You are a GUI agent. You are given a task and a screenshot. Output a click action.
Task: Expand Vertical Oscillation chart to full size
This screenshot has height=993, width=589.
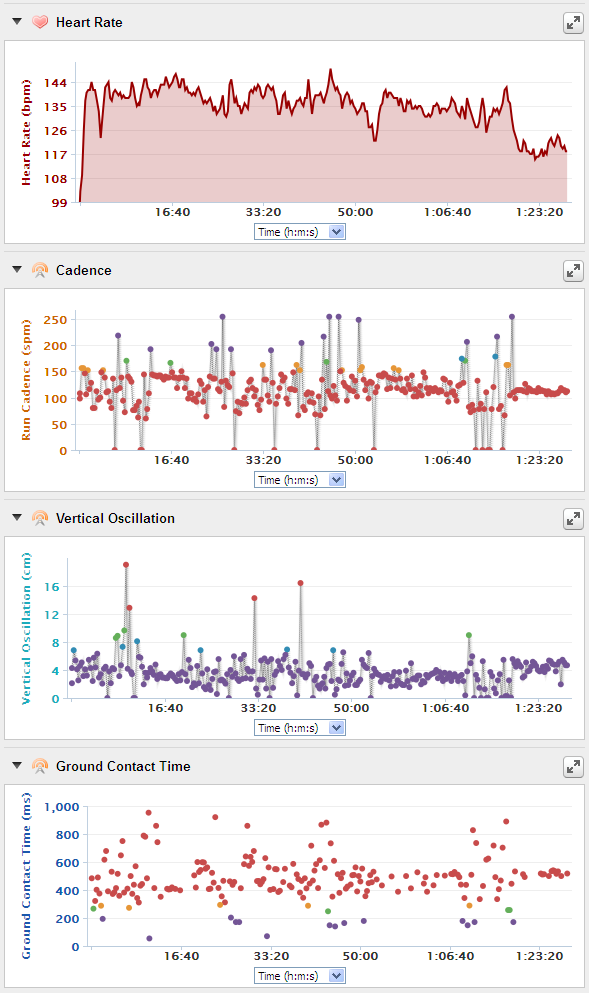click(573, 519)
